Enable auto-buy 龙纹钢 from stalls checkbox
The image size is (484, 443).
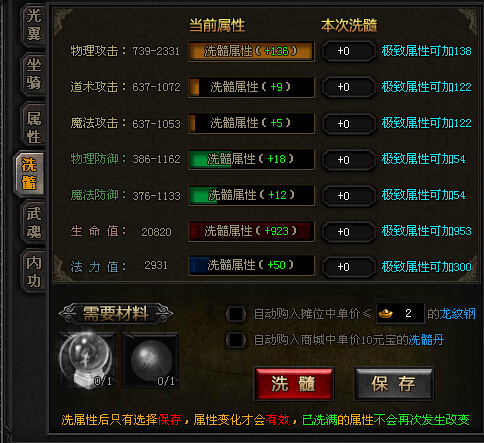(236, 314)
